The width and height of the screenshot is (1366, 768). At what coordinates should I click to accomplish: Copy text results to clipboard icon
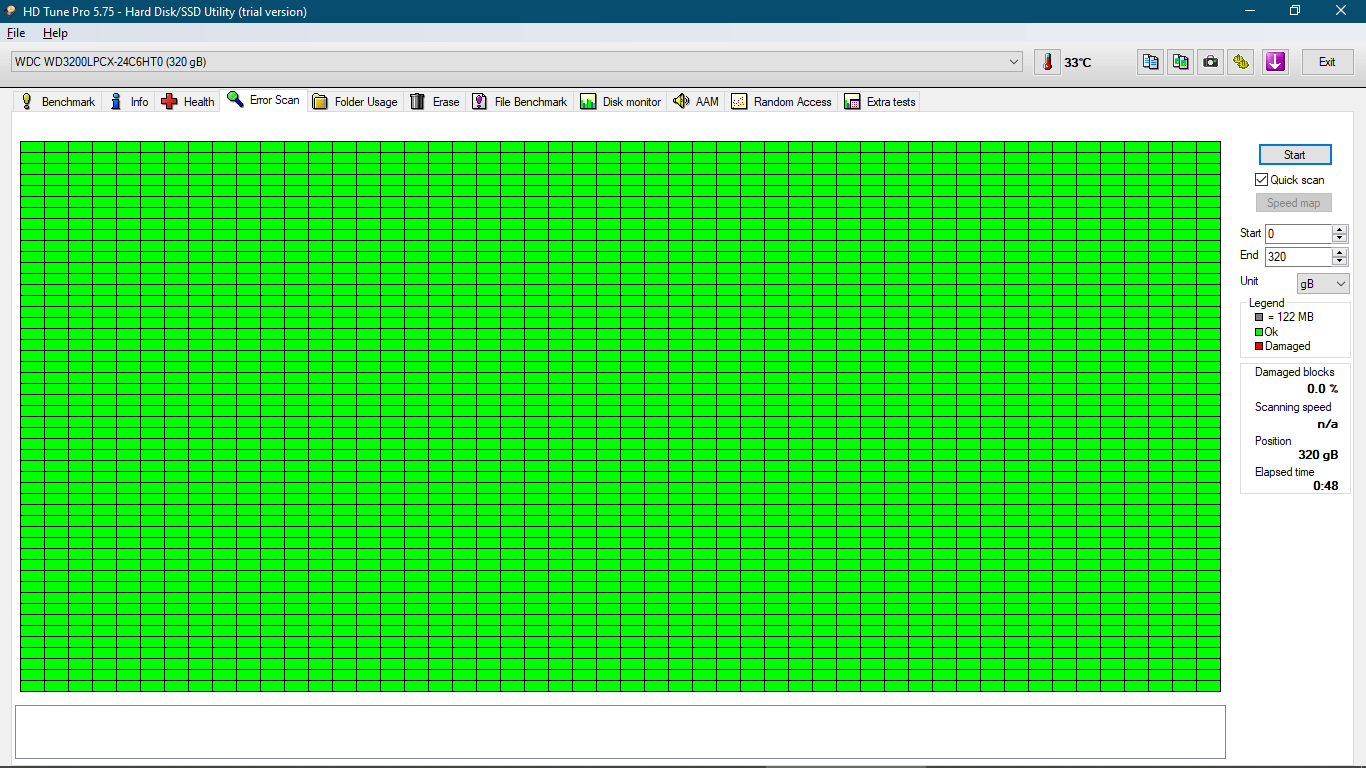[1151, 62]
